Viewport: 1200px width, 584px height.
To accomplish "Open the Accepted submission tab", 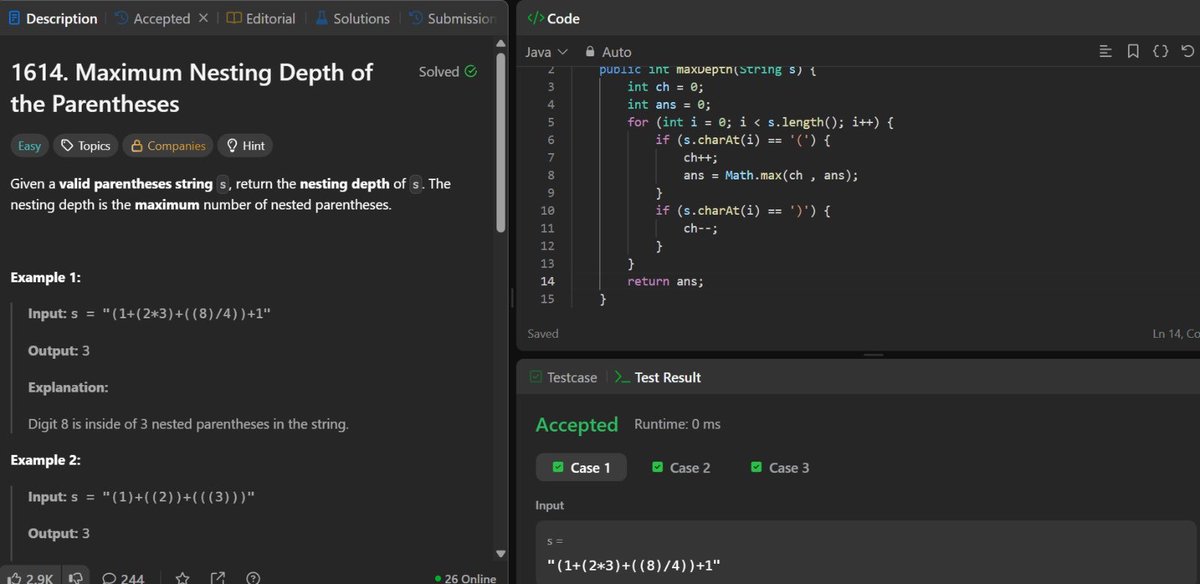I will click(152, 18).
